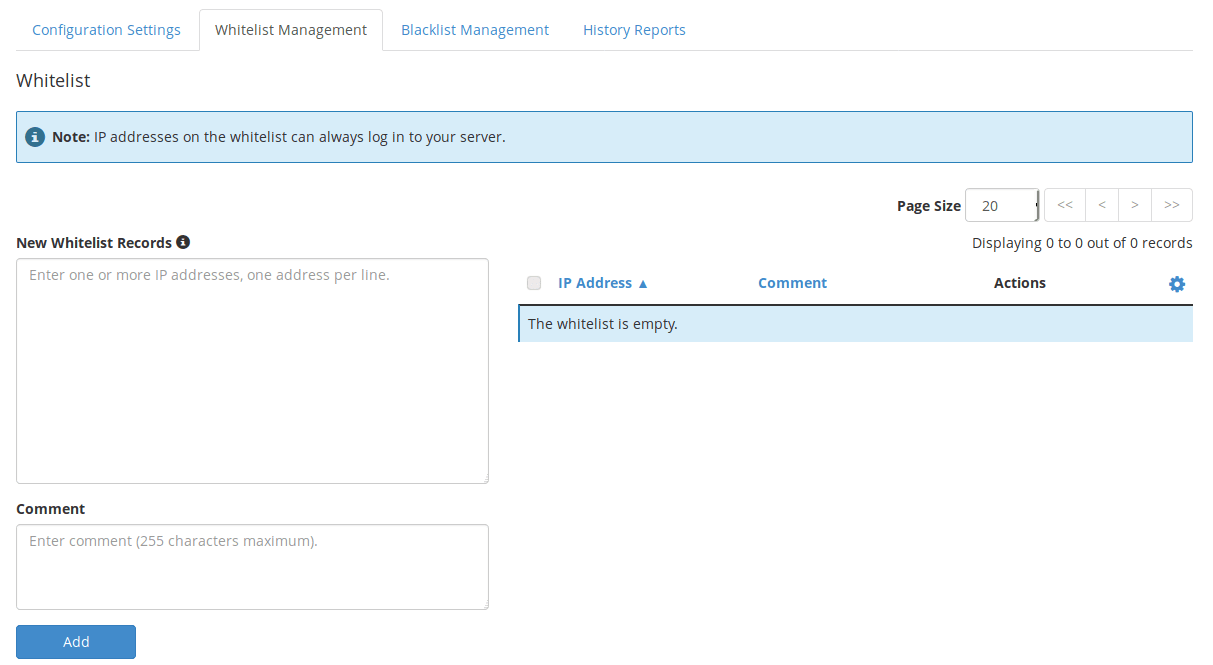Open table settings gear icon
The width and height of the screenshot is (1213, 665).
(x=1177, y=284)
